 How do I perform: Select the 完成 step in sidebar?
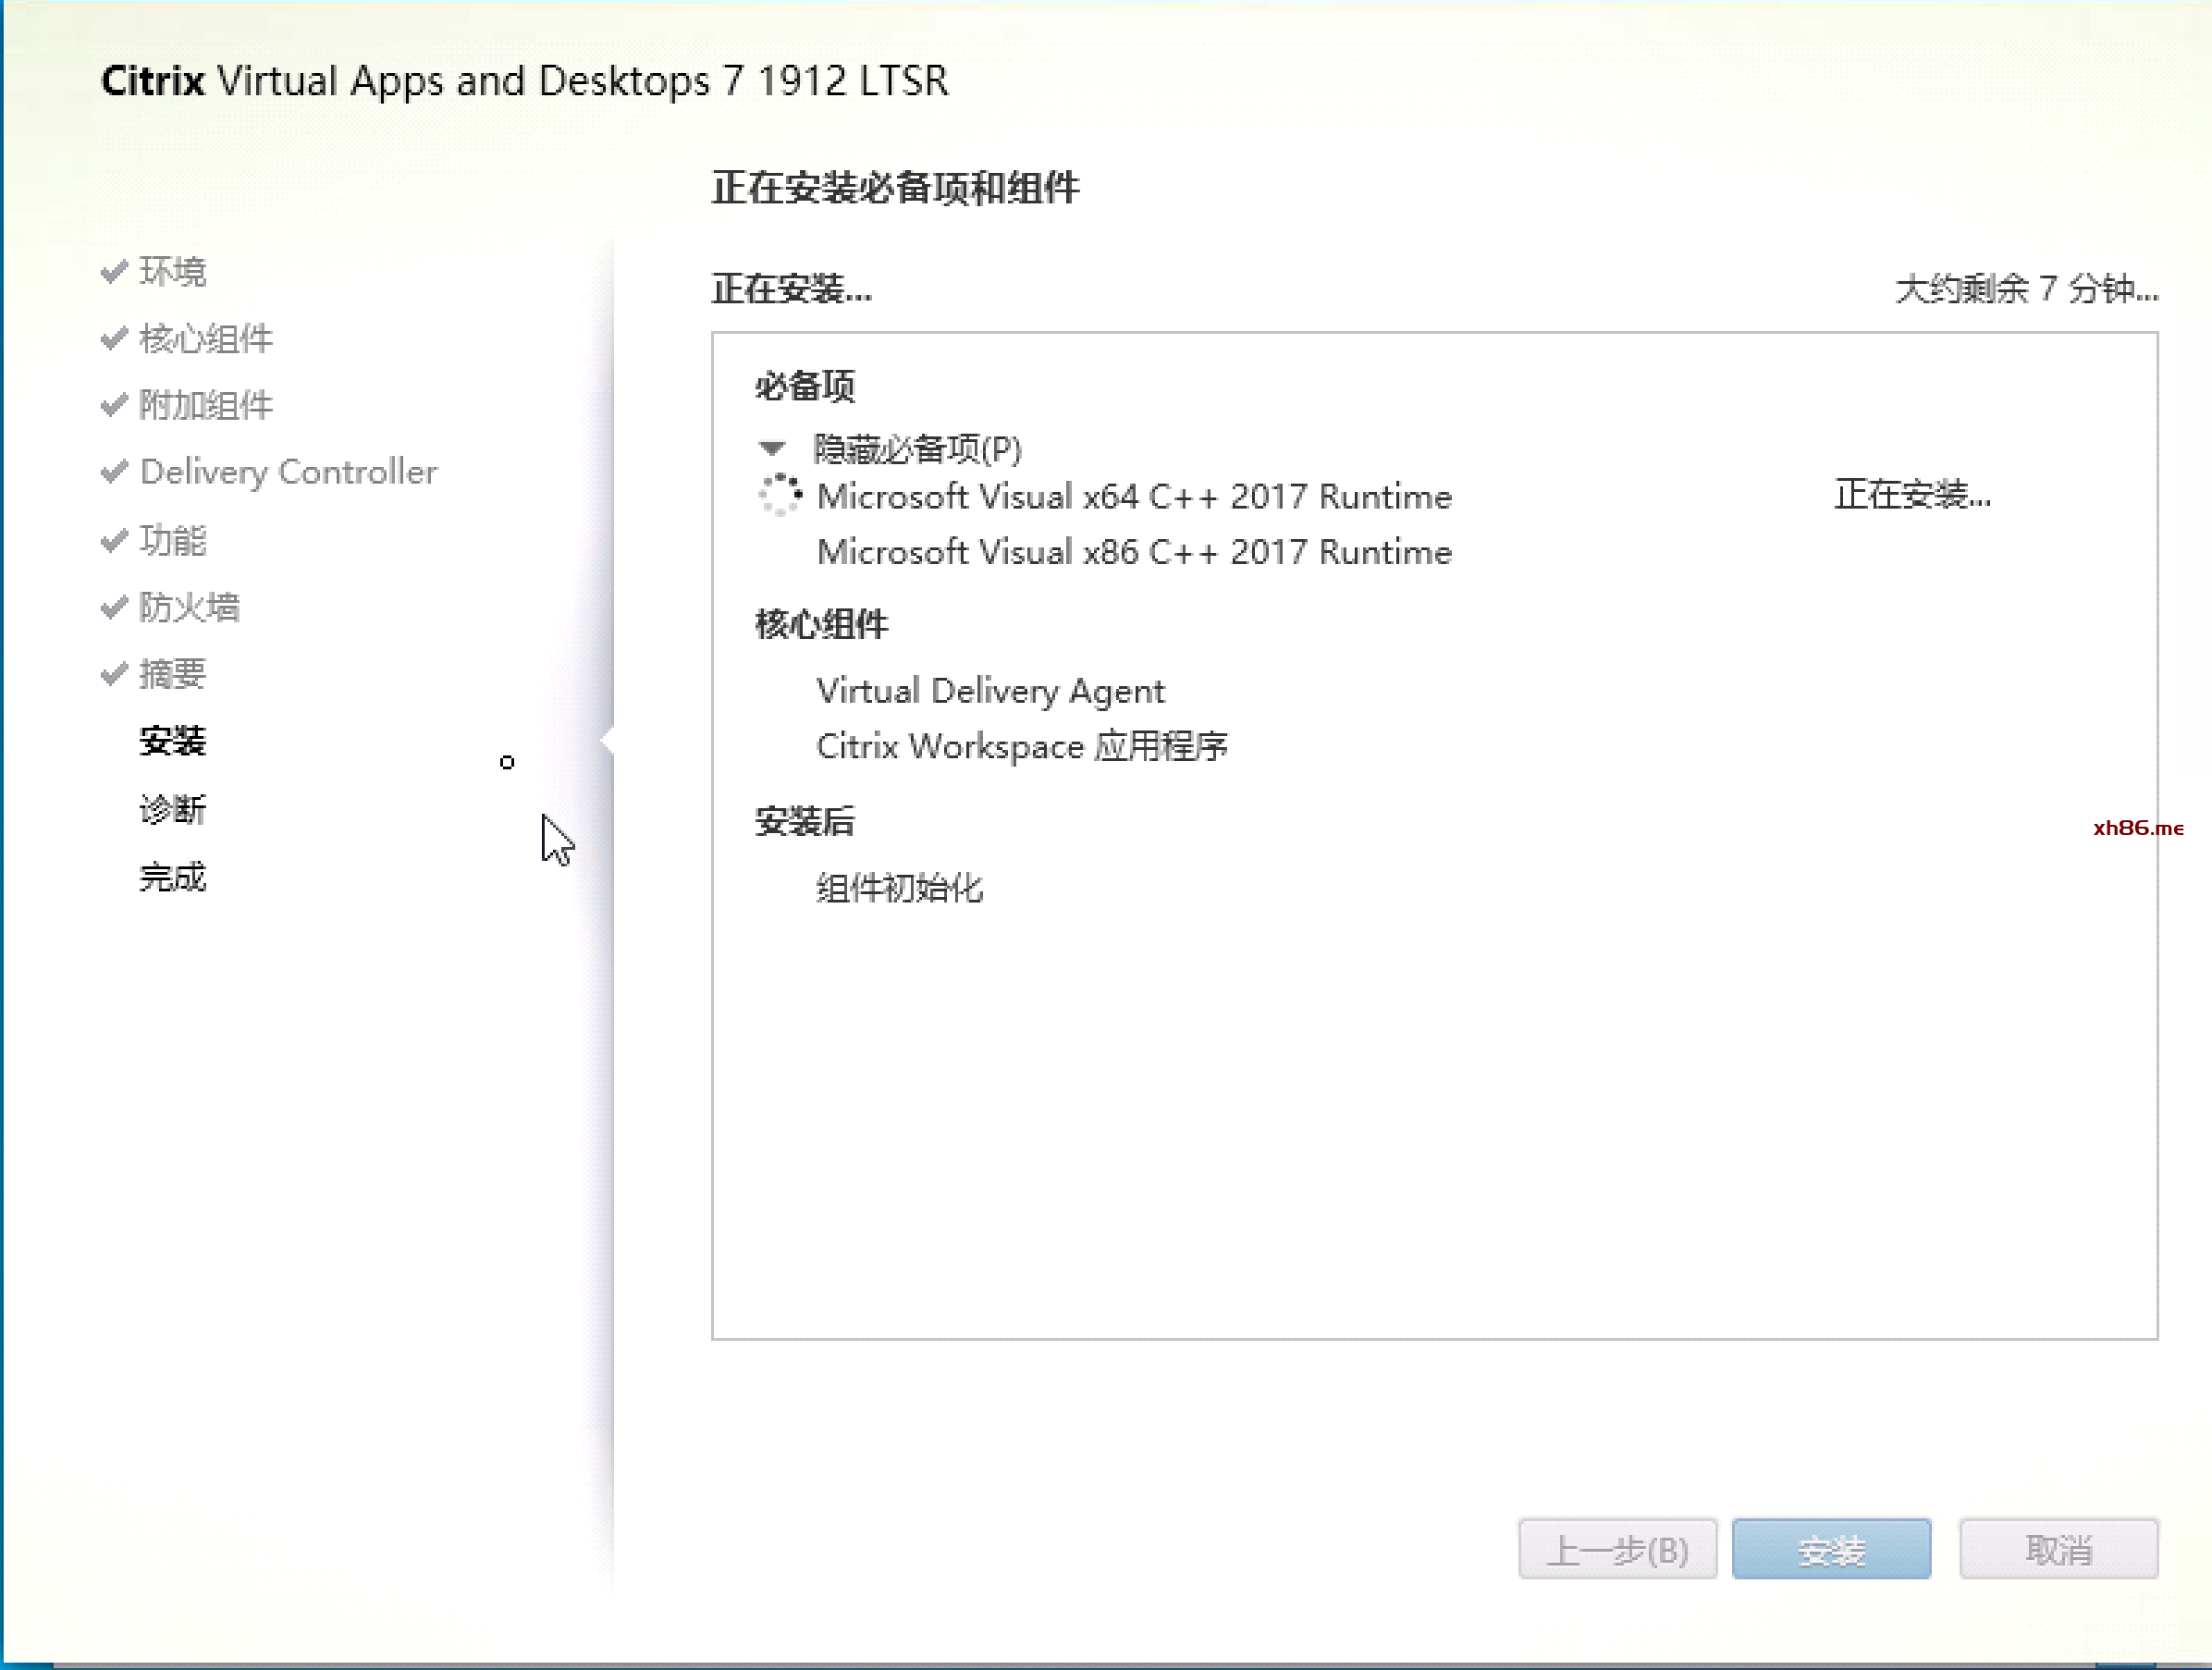tap(172, 877)
